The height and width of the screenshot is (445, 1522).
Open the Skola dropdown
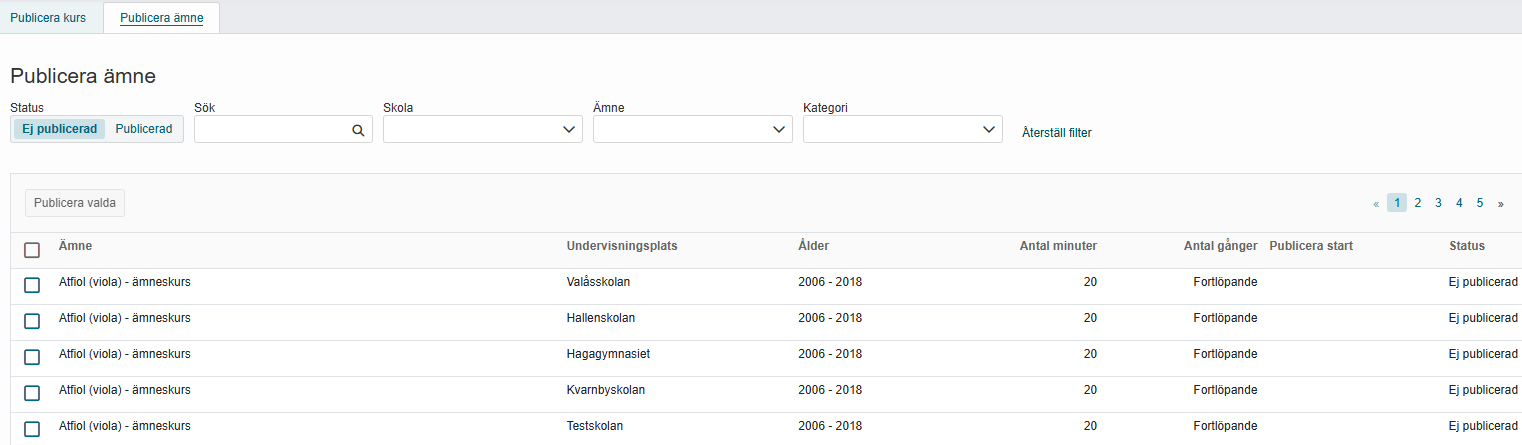point(483,129)
